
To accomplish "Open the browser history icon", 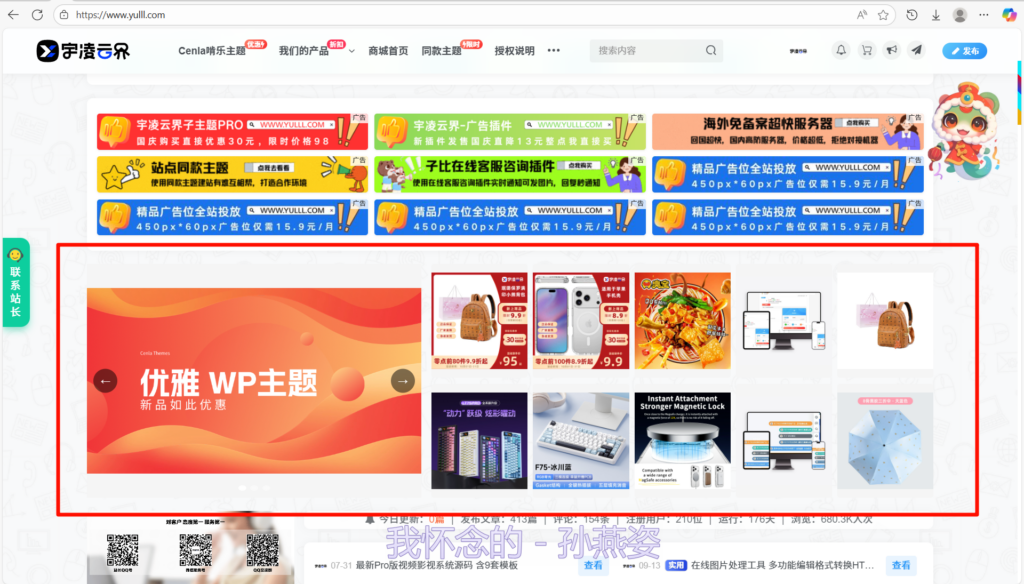I will pyautogui.click(x=911, y=15).
